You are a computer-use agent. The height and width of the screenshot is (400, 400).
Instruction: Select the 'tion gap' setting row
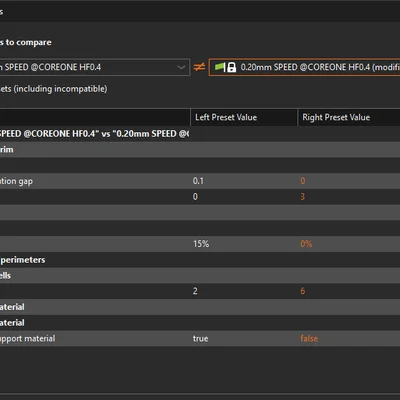(x=200, y=181)
